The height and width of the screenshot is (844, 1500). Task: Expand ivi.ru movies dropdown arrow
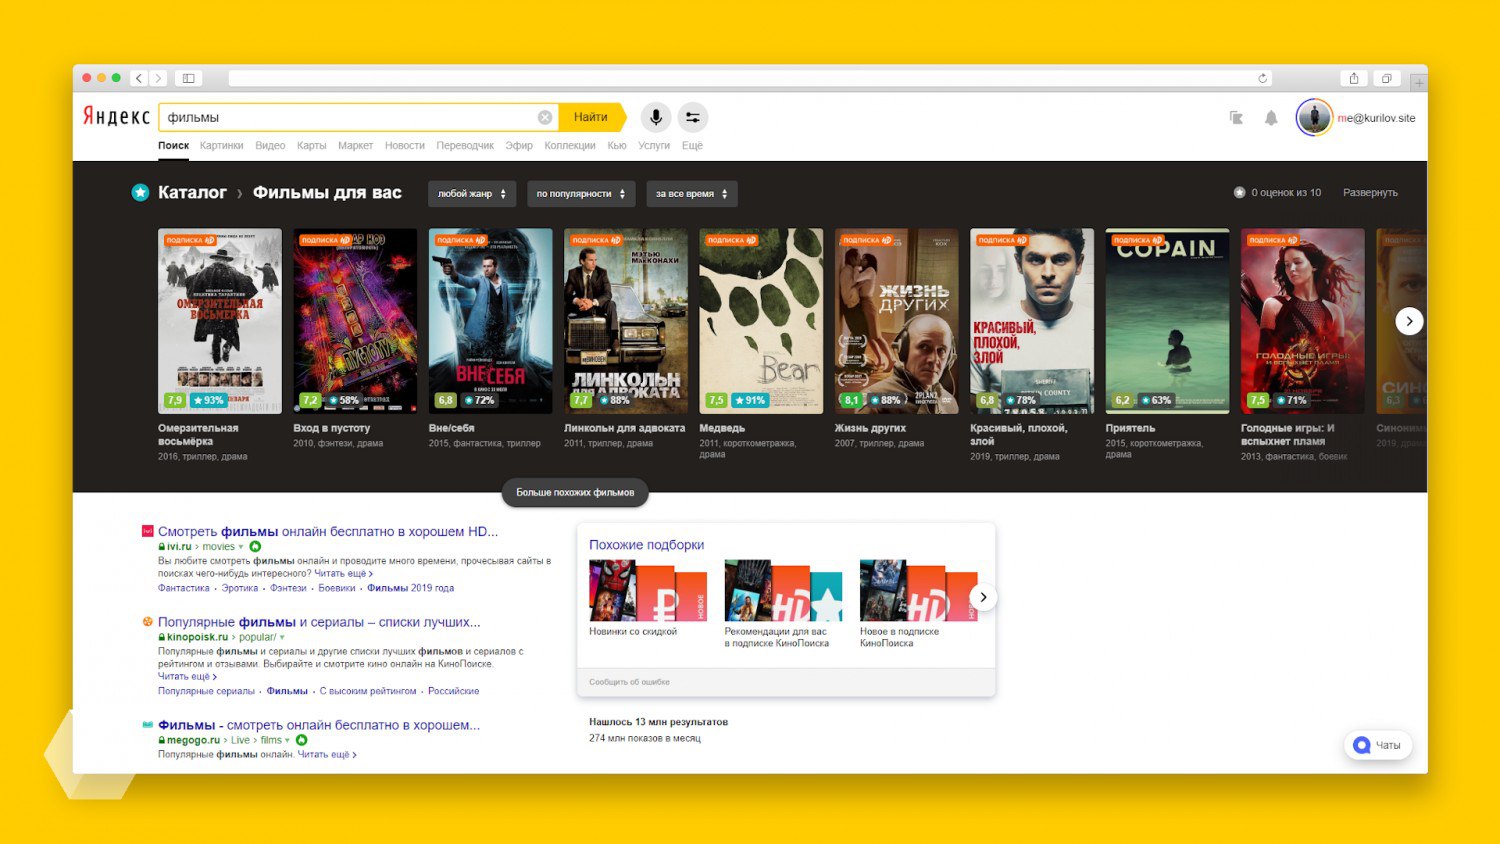coord(241,547)
